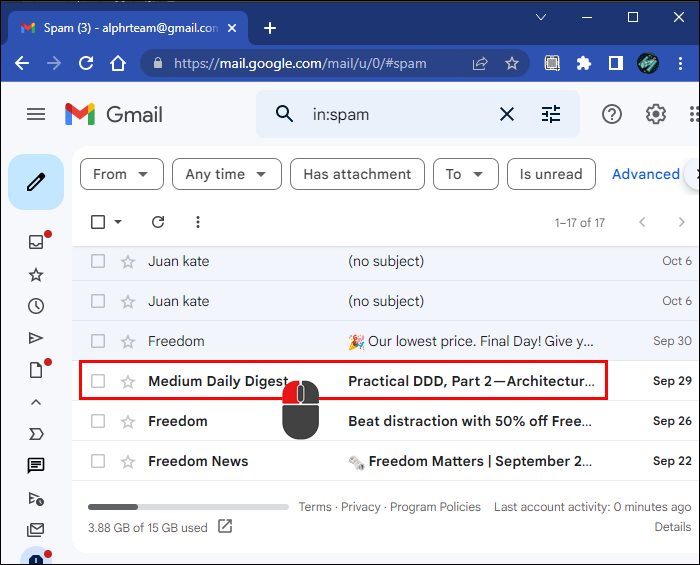Open the Gmail main menu hamburger
Viewport: 700px width, 565px height.
[x=36, y=114]
